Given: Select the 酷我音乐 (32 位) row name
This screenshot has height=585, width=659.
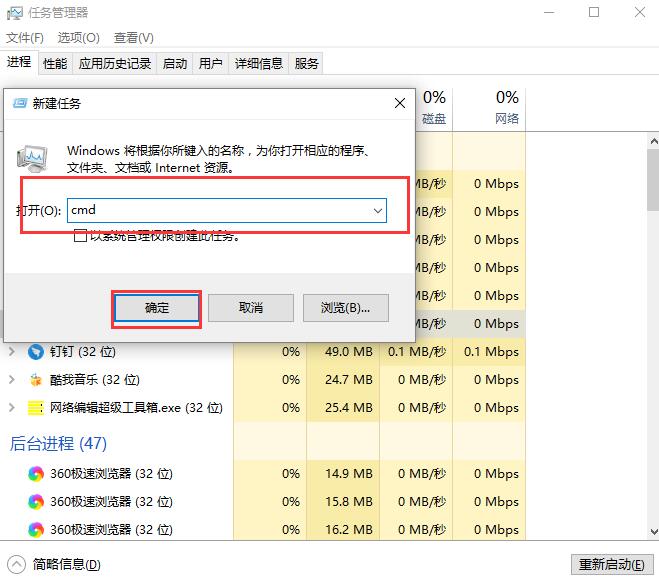Looking at the screenshot, I should 95,379.
